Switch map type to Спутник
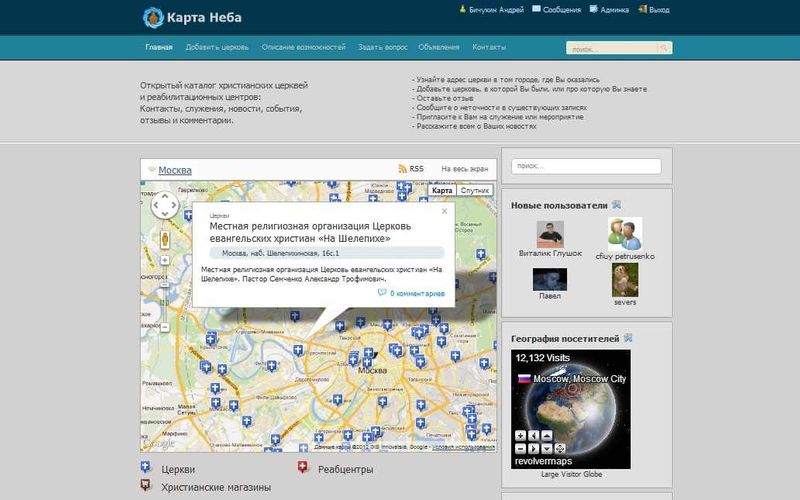800x500 pixels. tap(474, 190)
